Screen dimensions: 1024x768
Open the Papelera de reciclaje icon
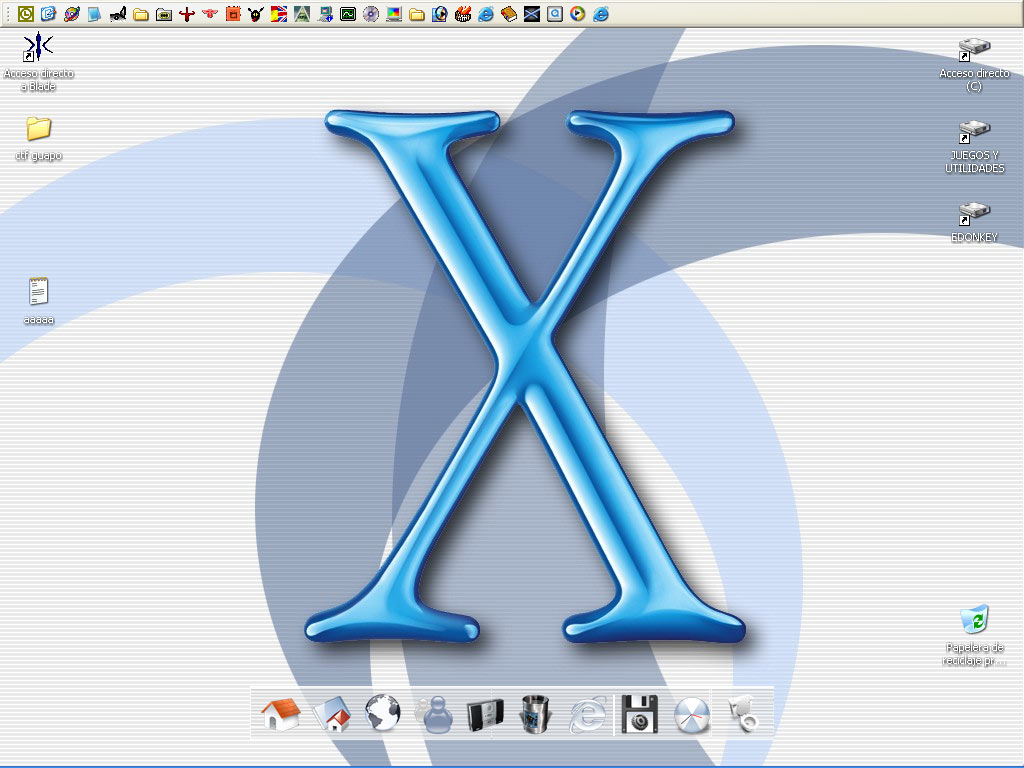pyautogui.click(x=974, y=620)
